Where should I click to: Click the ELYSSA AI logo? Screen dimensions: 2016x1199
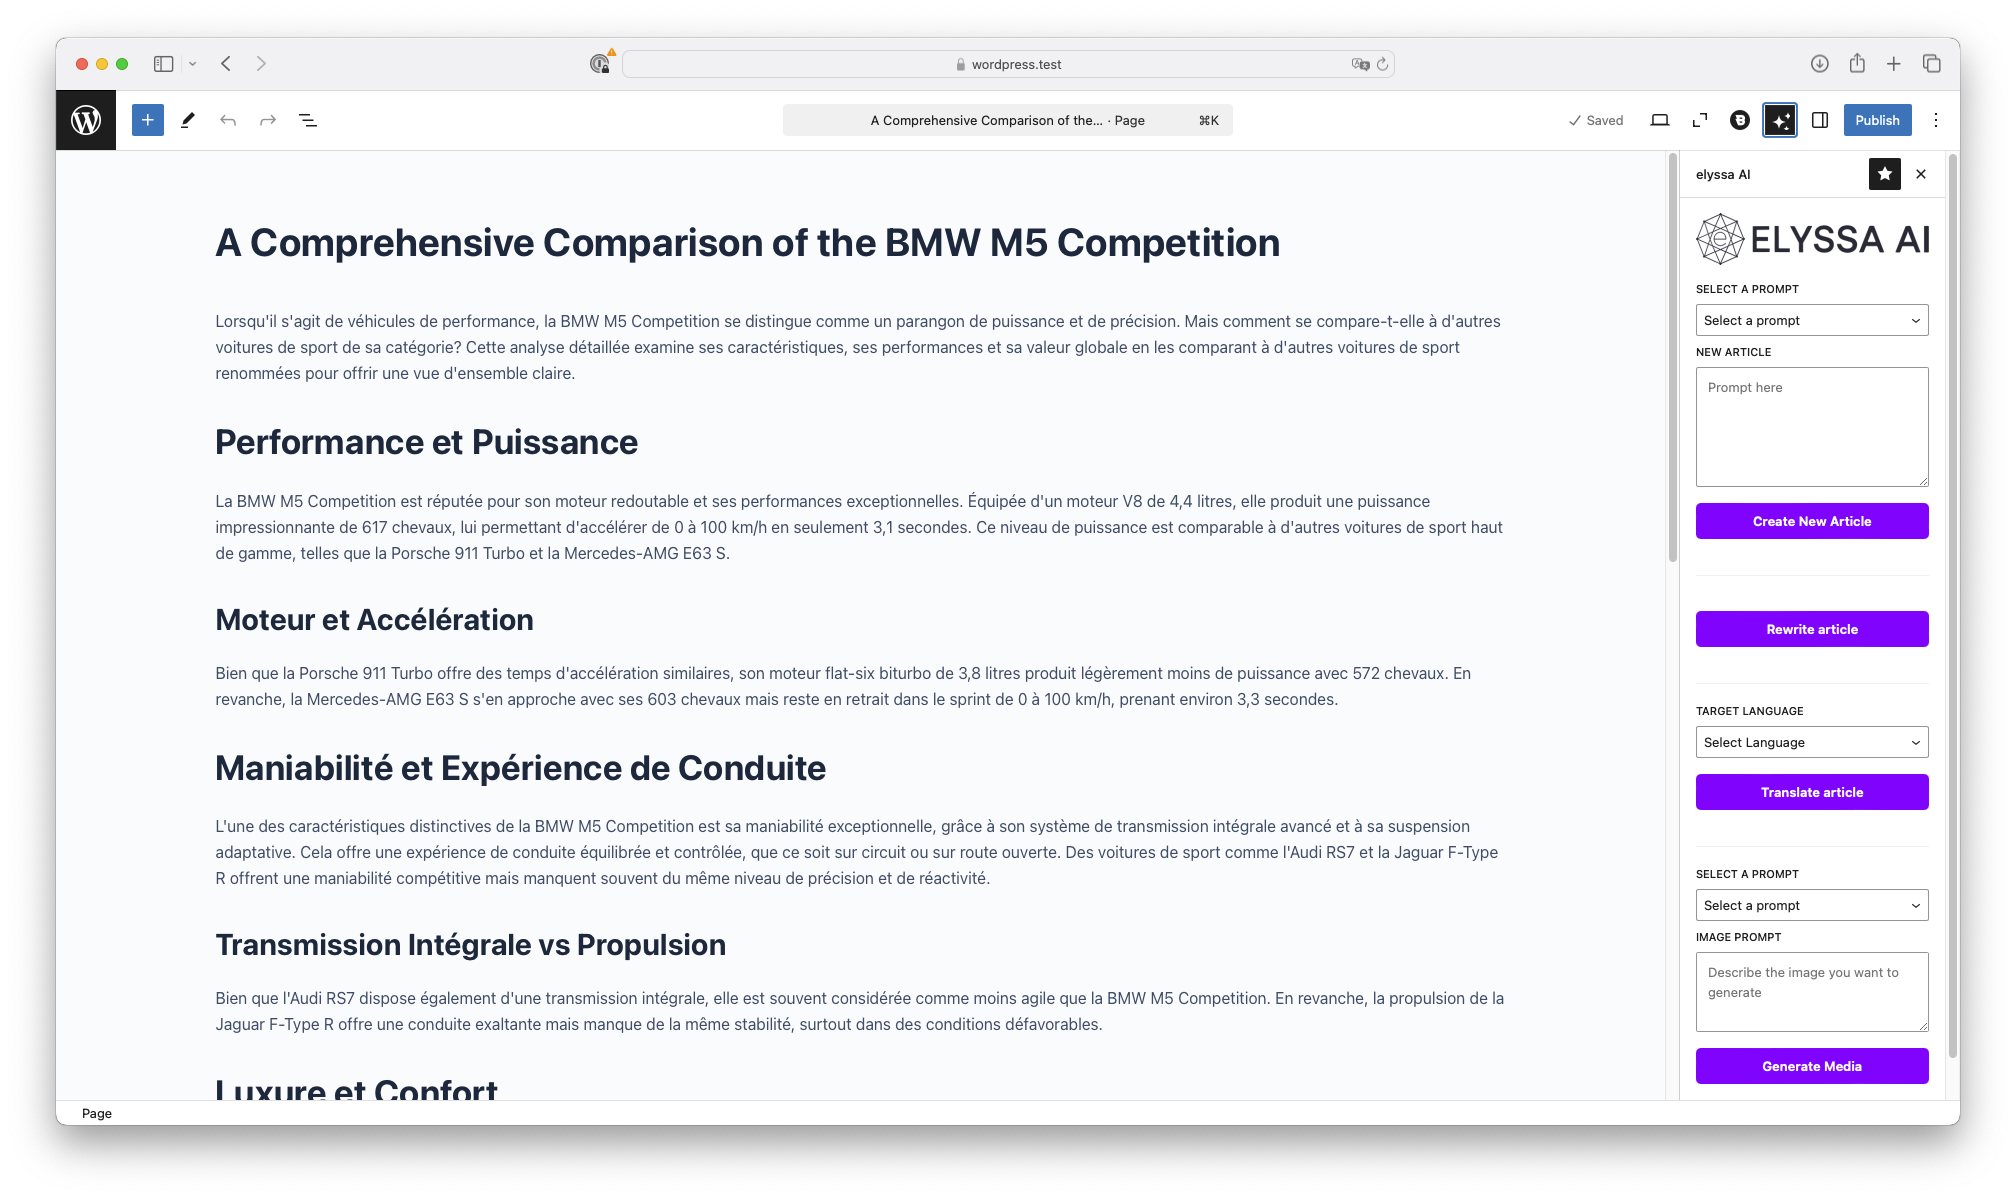(x=1812, y=239)
